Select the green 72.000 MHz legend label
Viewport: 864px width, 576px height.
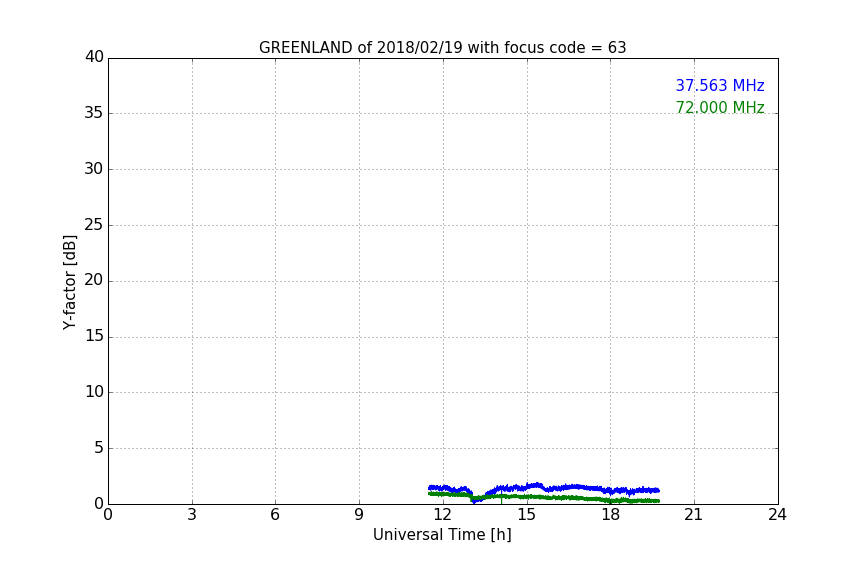click(720, 107)
